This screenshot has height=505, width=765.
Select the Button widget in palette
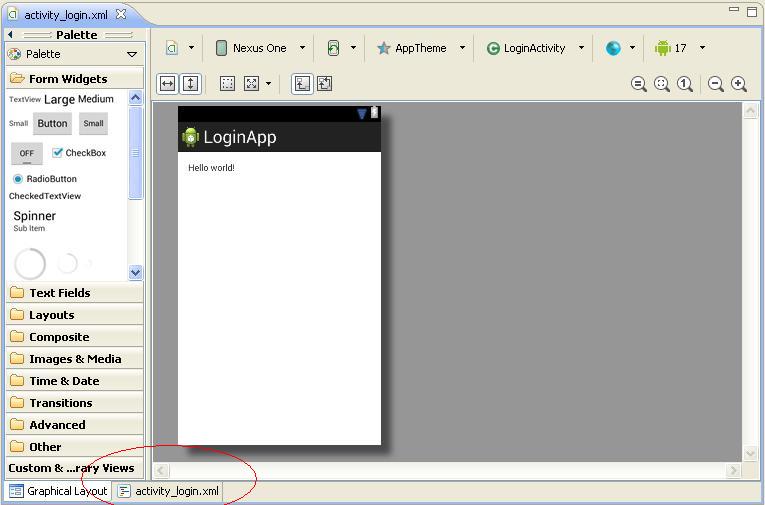pos(52,123)
